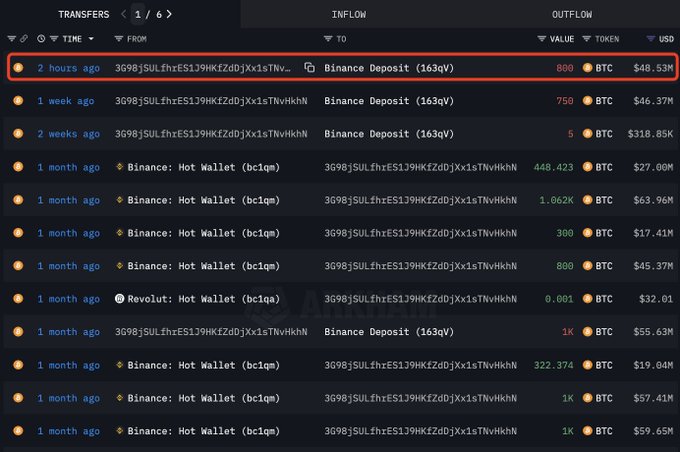Viewport: 680px width, 452px height.
Task: Open Binance Deposit (163qV) in the 750 BTC row
Action: [389, 101]
